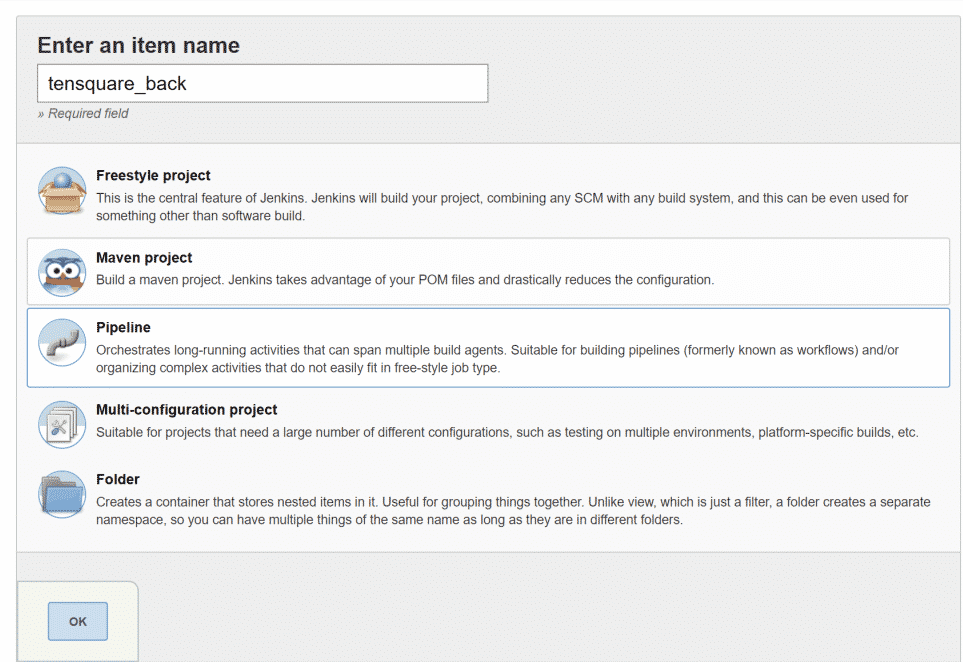
Task: Click the Freestyle project description text
Action: point(502,207)
